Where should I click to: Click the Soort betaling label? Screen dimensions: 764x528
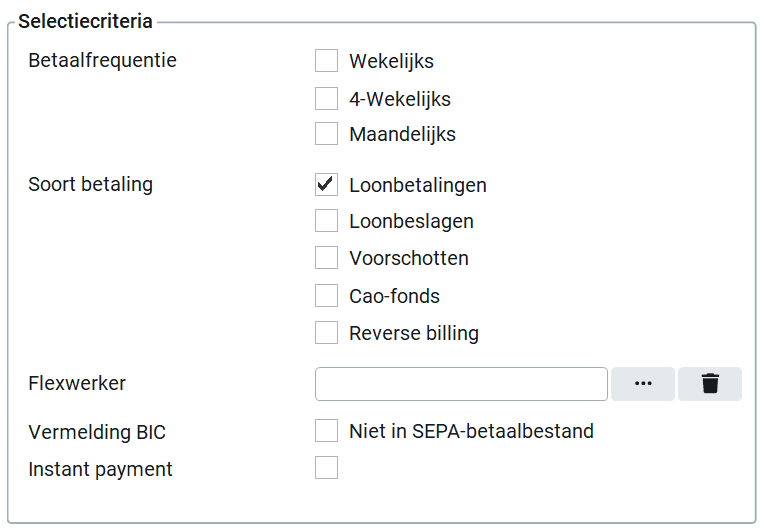(x=90, y=185)
